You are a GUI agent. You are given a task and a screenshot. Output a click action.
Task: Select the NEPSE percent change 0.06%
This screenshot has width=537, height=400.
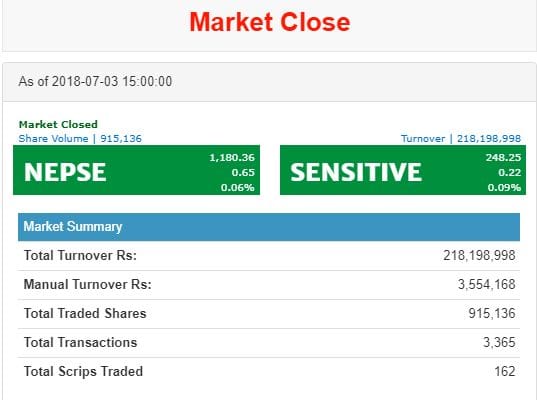237,188
